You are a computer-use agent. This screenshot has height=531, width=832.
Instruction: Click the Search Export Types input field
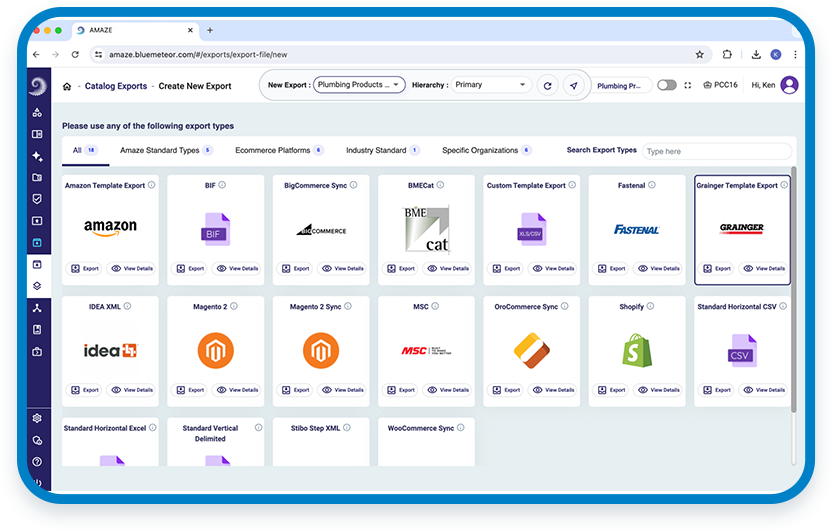(x=716, y=151)
